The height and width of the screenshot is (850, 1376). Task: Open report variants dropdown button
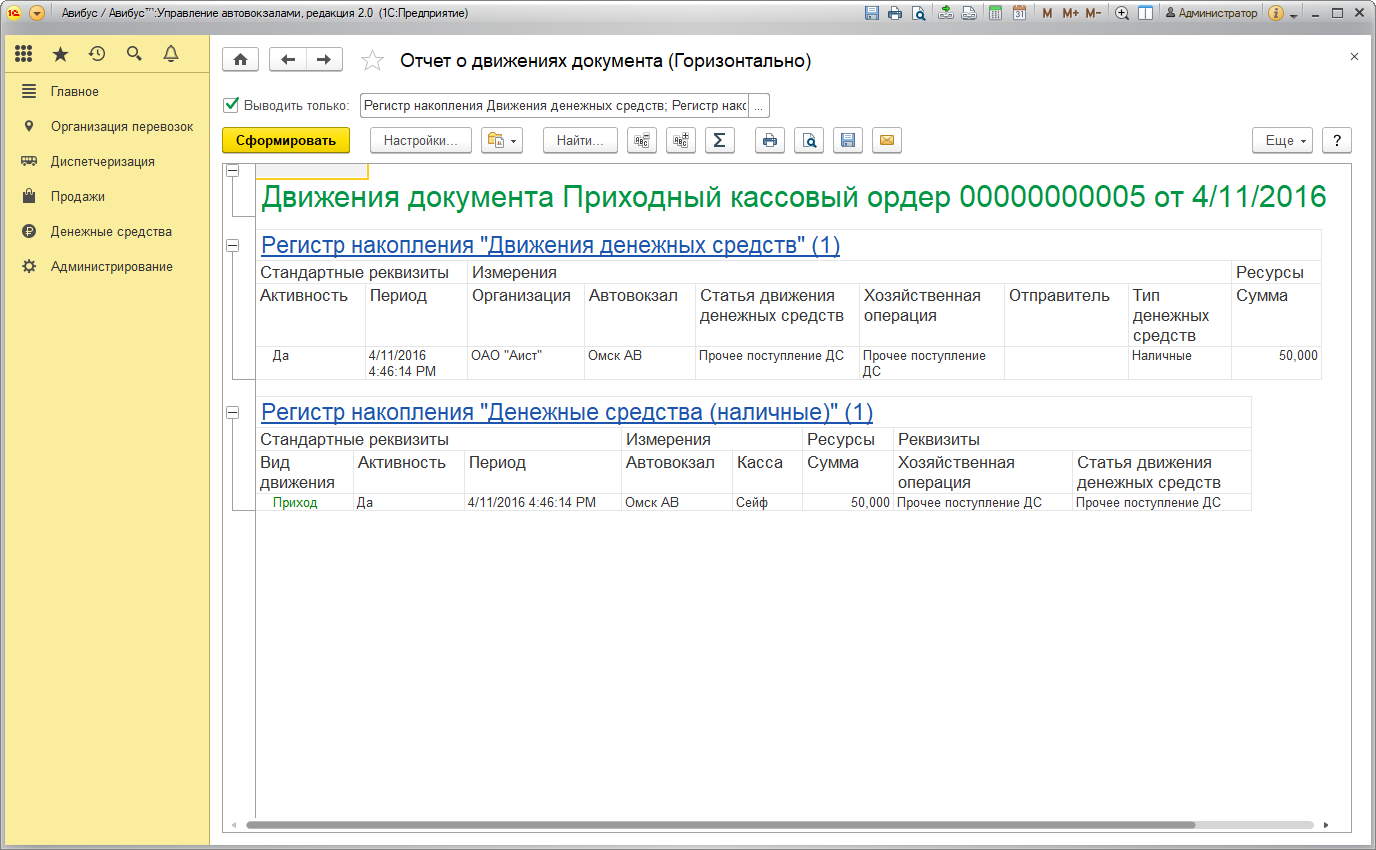pos(502,141)
